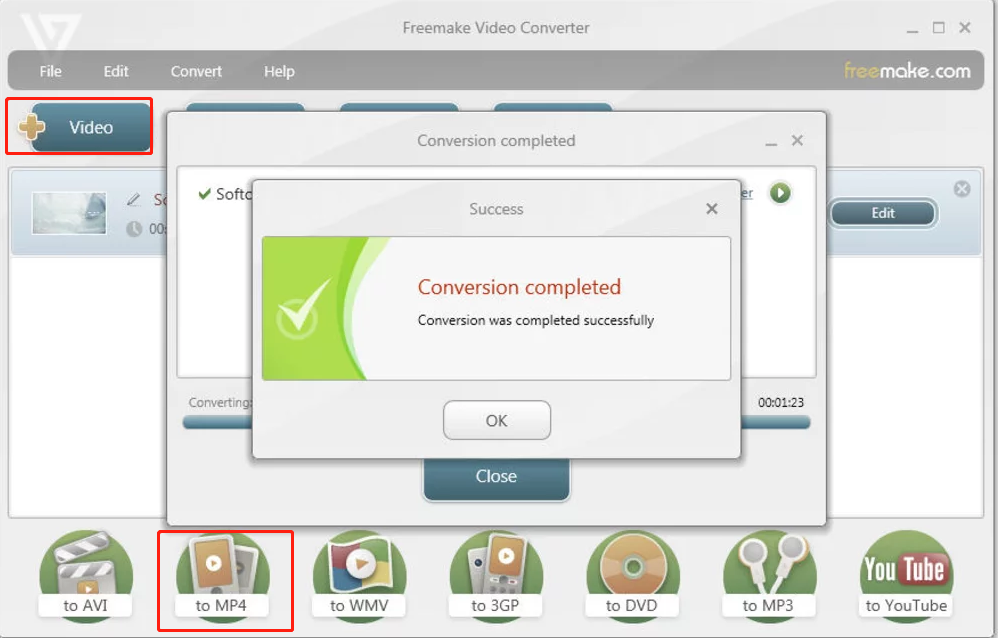This screenshot has width=998, height=638.
Task: Choose the to MP4 output format
Action: coord(221,576)
